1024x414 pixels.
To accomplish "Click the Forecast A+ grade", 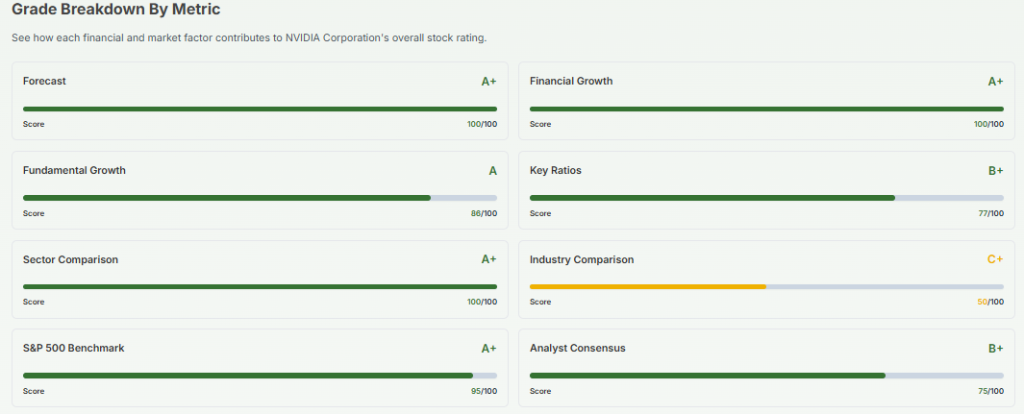I will [x=489, y=82].
